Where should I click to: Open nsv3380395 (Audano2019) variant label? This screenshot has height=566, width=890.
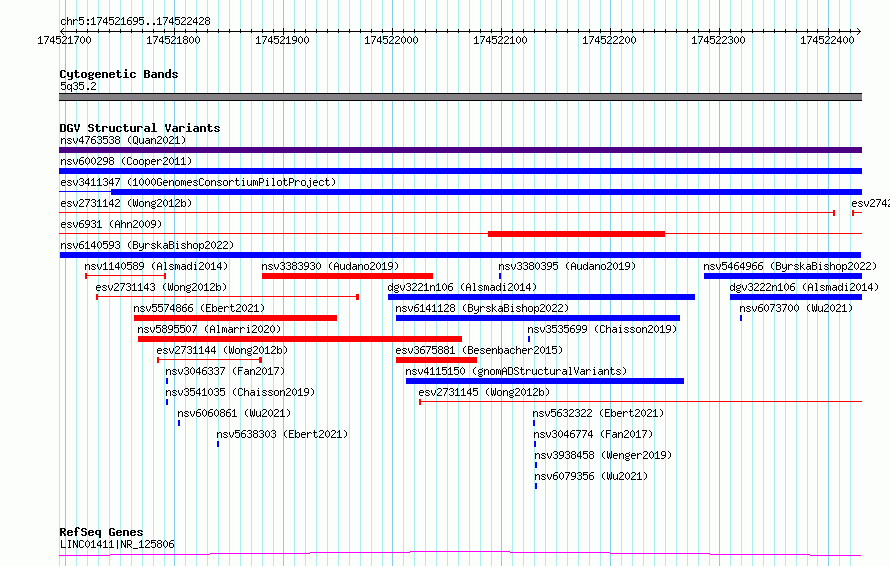coord(567,266)
